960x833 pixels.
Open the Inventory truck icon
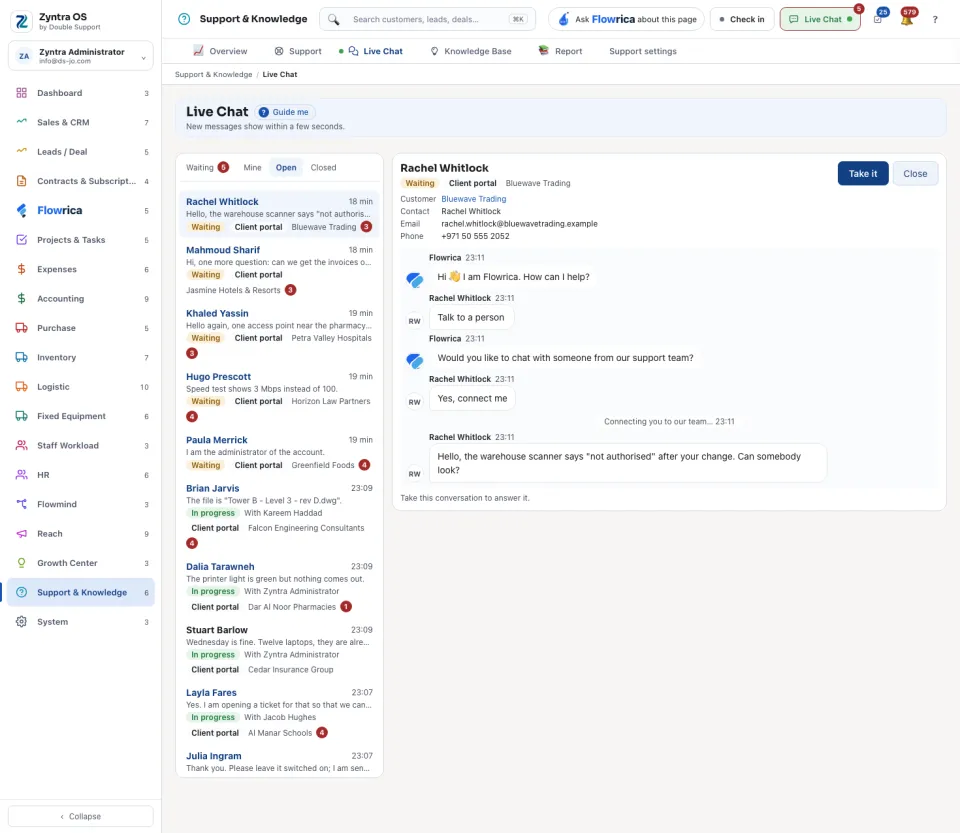(x=21, y=357)
